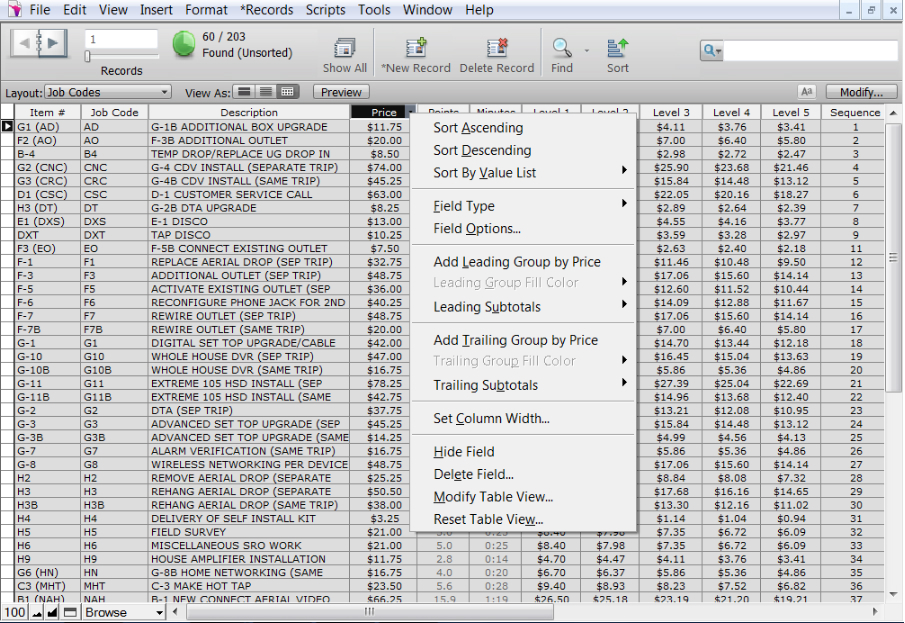This screenshot has height=623, width=905.
Task: Click the Delete Record icon
Action: click(497, 48)
